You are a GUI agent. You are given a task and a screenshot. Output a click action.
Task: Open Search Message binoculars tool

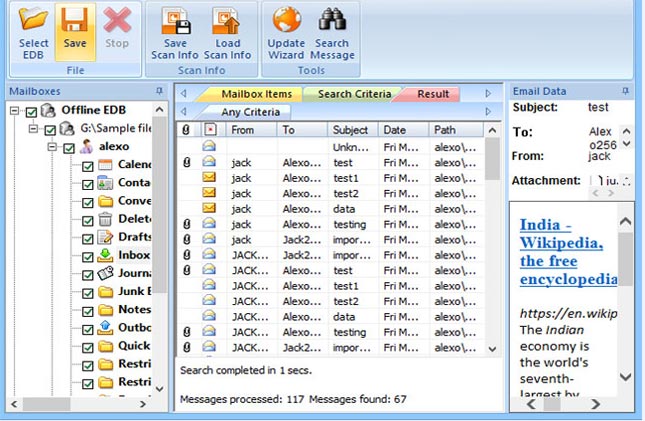[332, 19]
